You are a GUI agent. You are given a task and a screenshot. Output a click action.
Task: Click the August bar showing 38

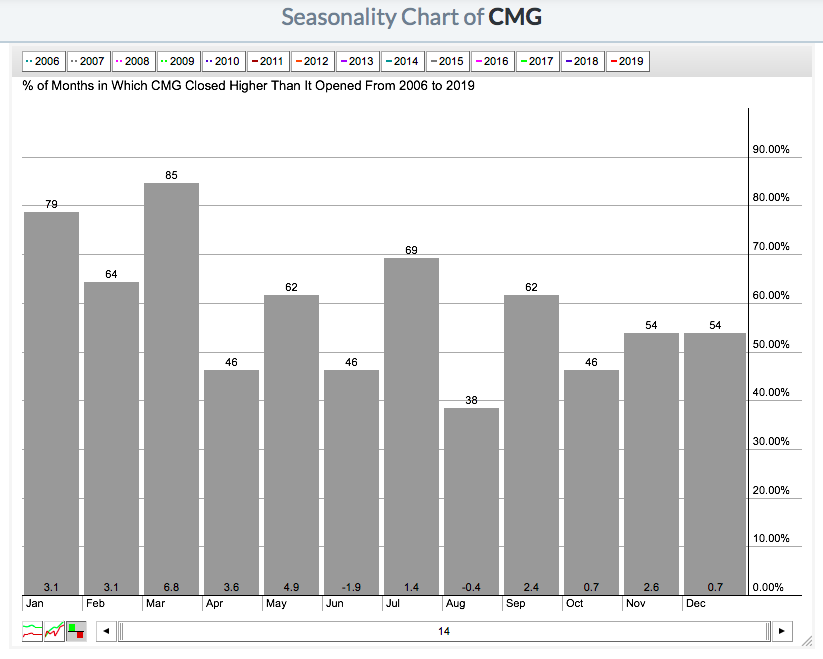tap(471, 500)
